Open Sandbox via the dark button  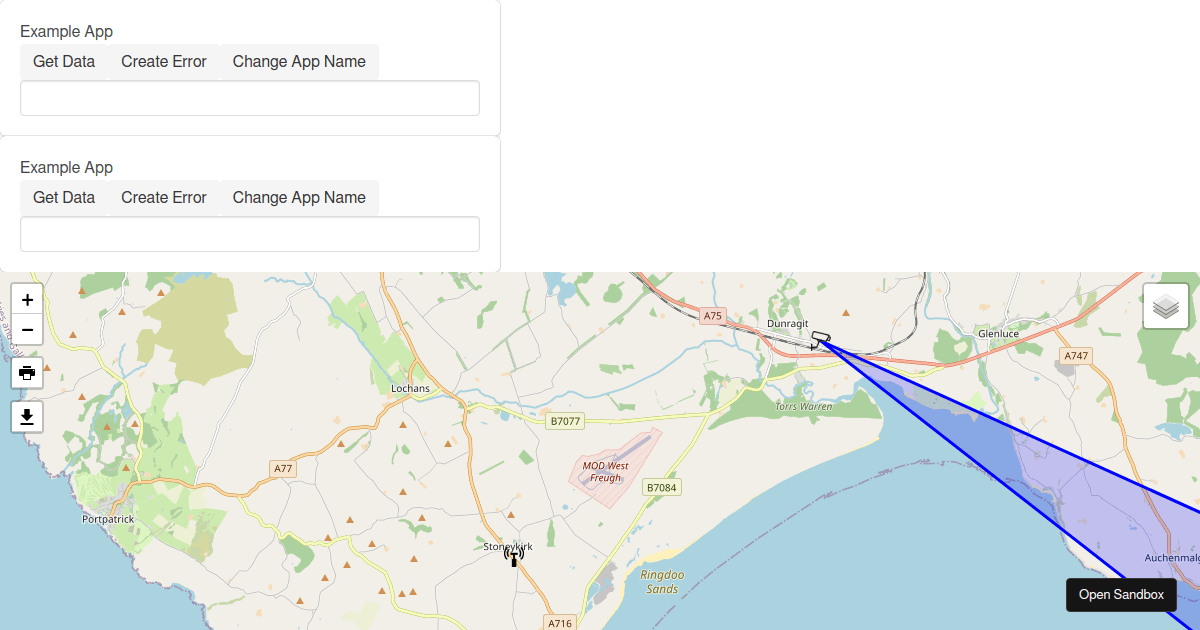pos(1121,594)
